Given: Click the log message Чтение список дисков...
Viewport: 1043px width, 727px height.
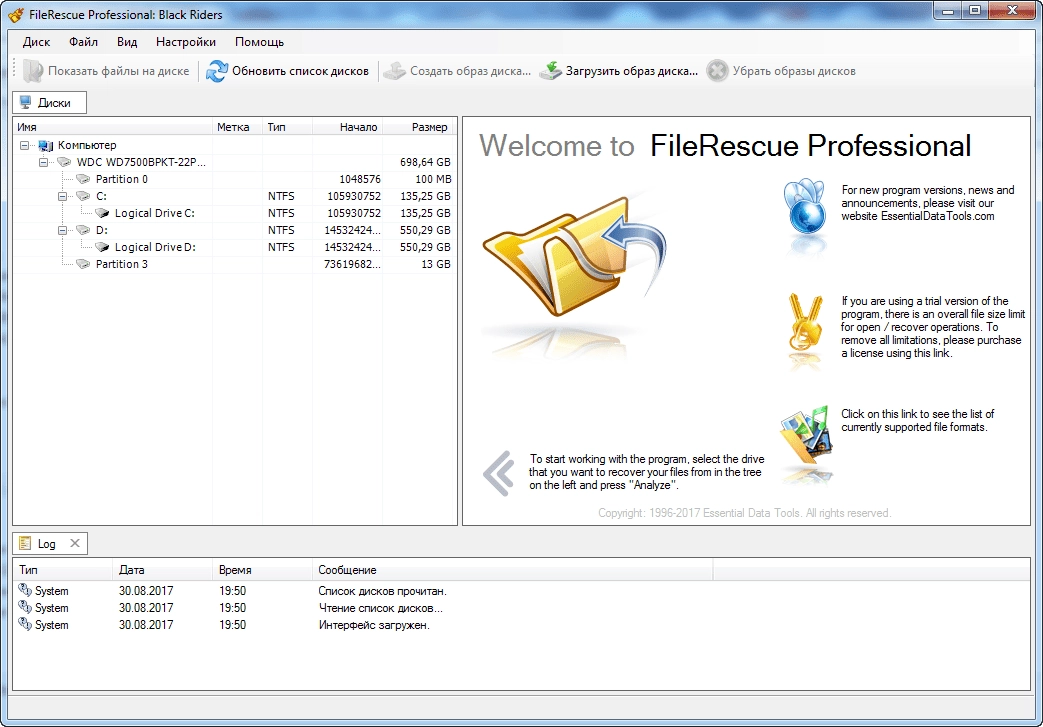Looking at the screenshot, I should [x=380, y=608].
